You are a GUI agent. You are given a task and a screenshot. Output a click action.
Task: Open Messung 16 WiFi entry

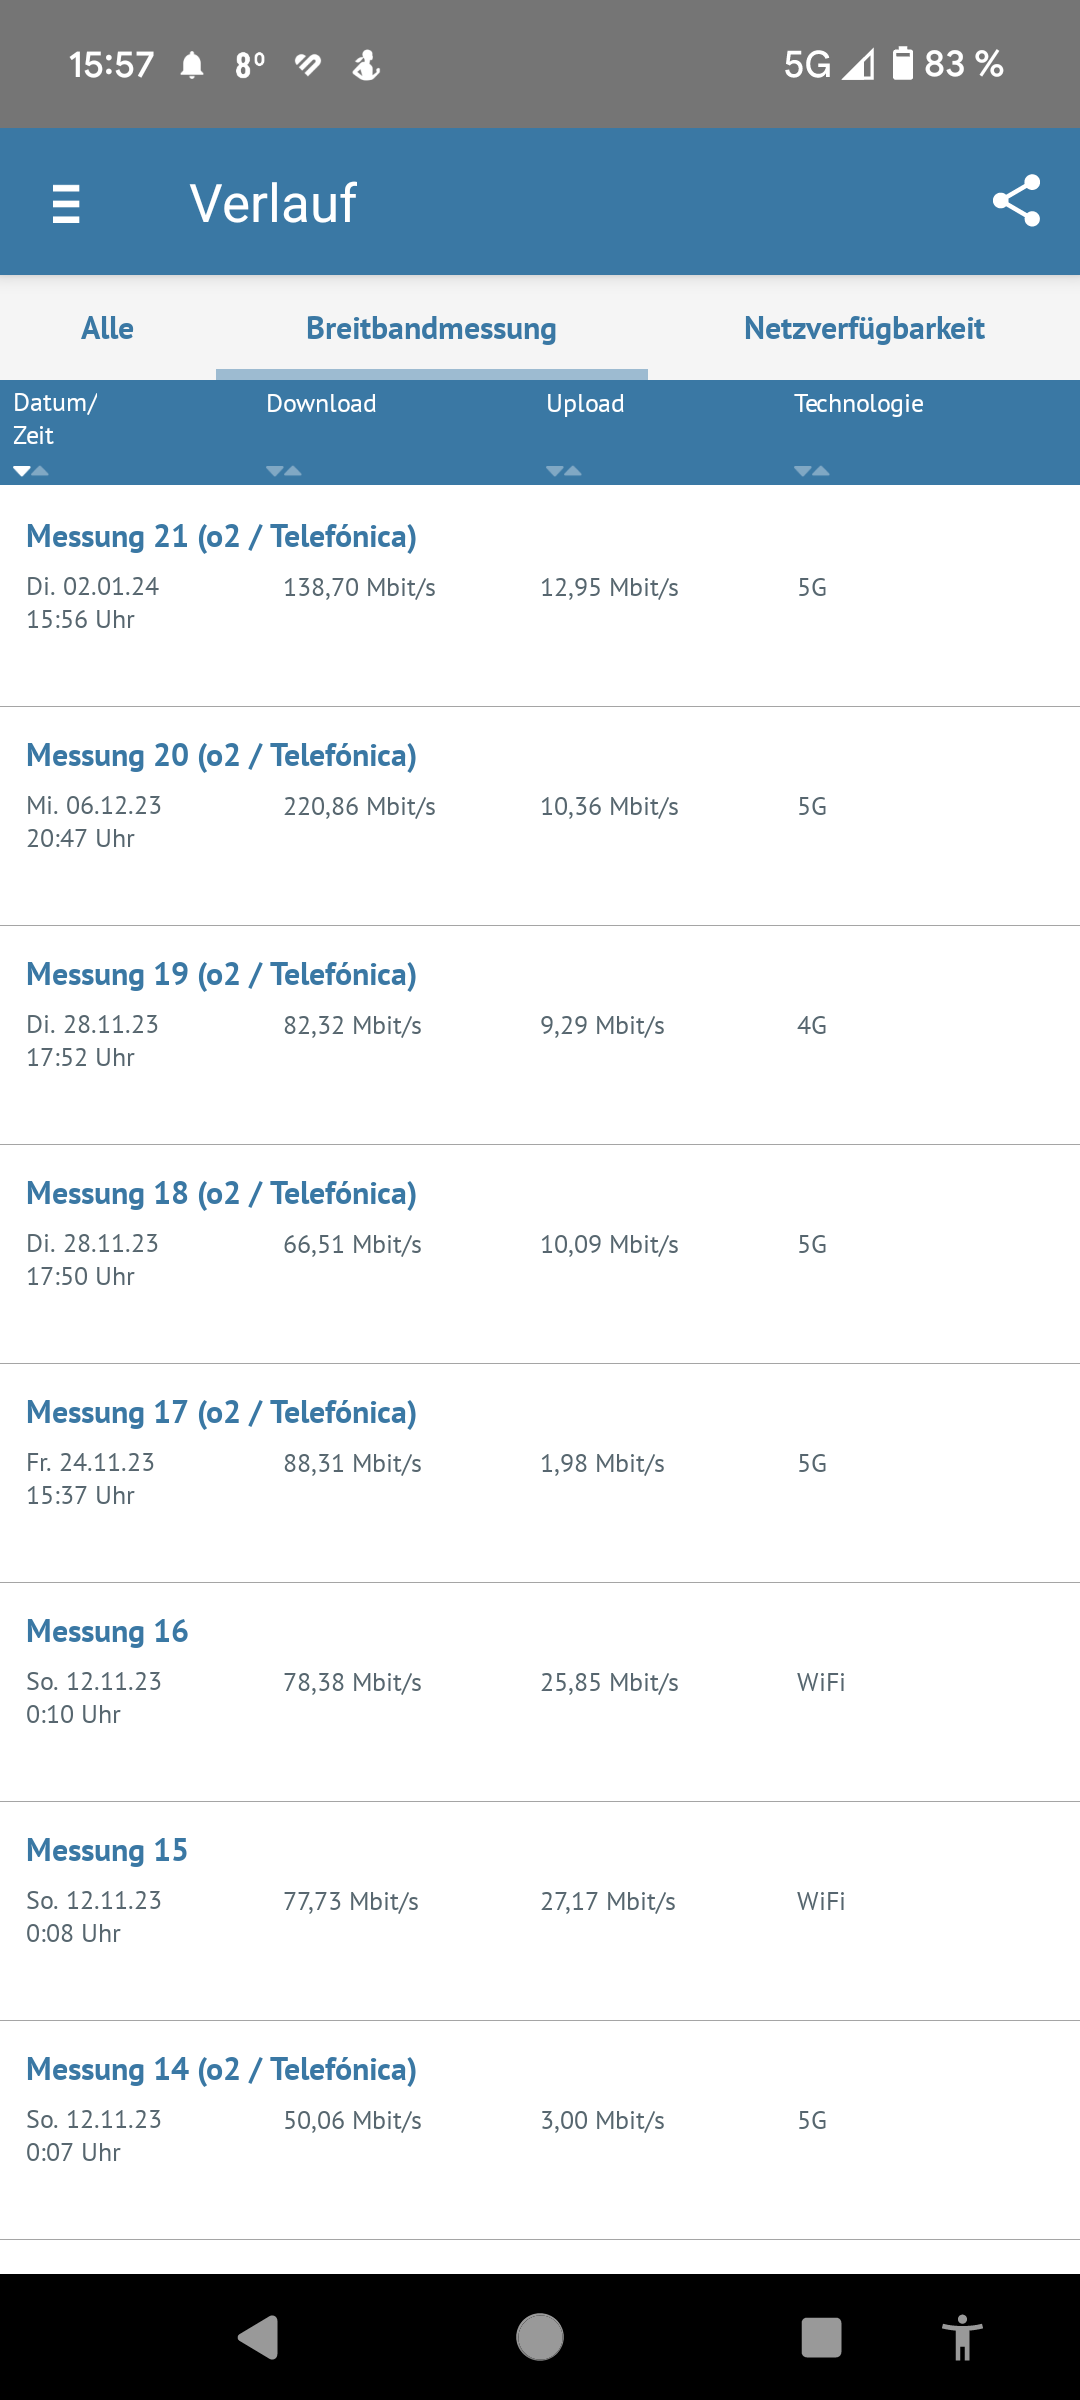[540, 1692]
